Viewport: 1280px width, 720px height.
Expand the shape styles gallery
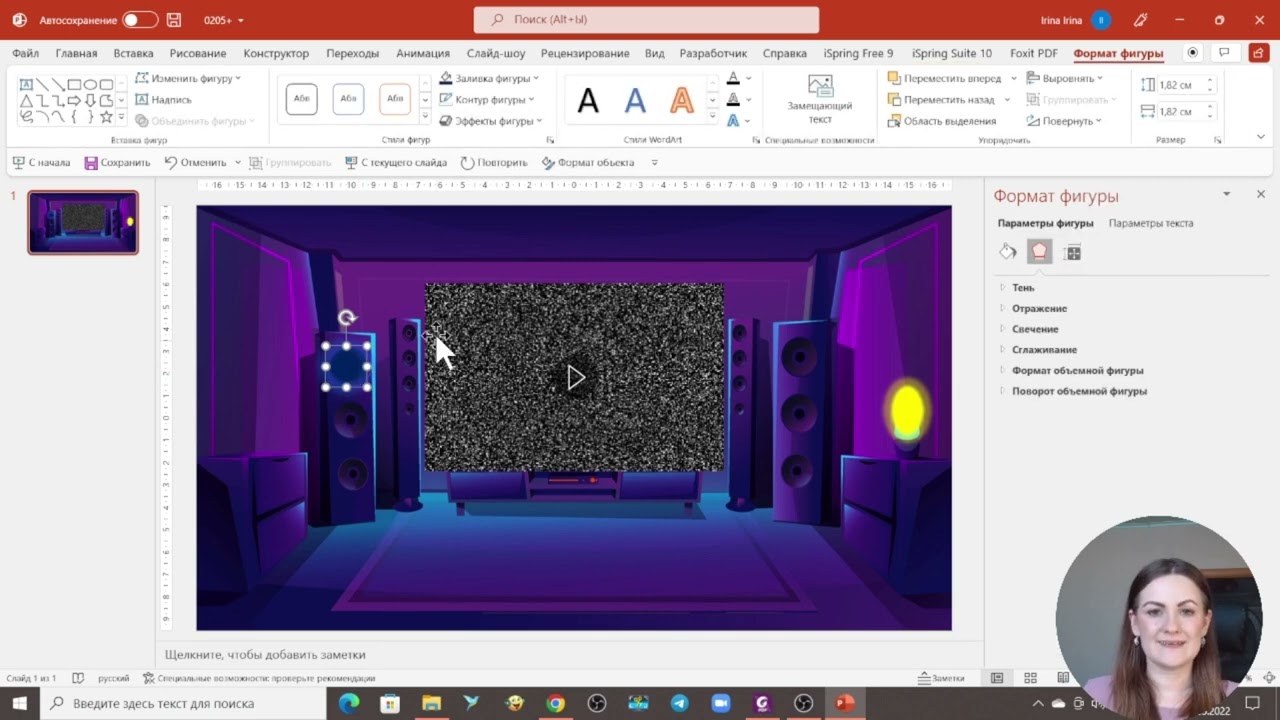[x=425, y=117]
